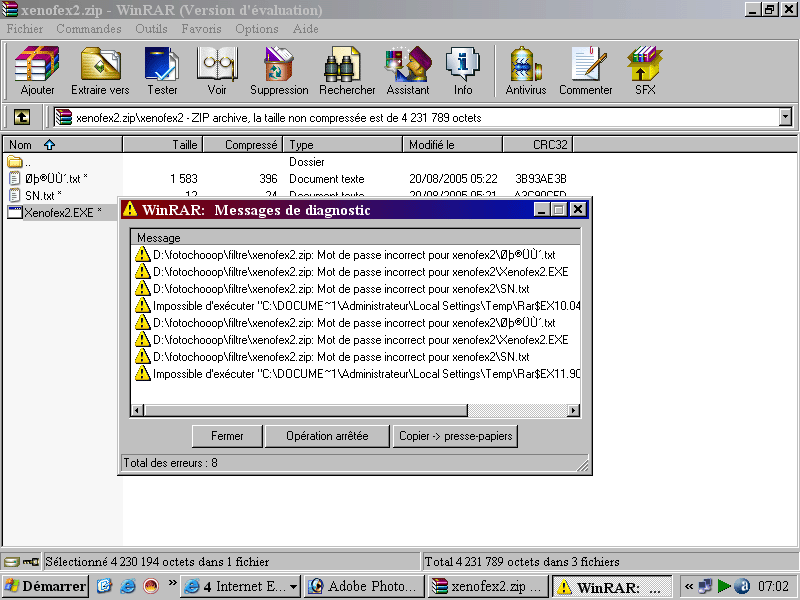Screen dimensions: 800x600
Task: Select the SN.txt file icon
Action: pos(15,195)
